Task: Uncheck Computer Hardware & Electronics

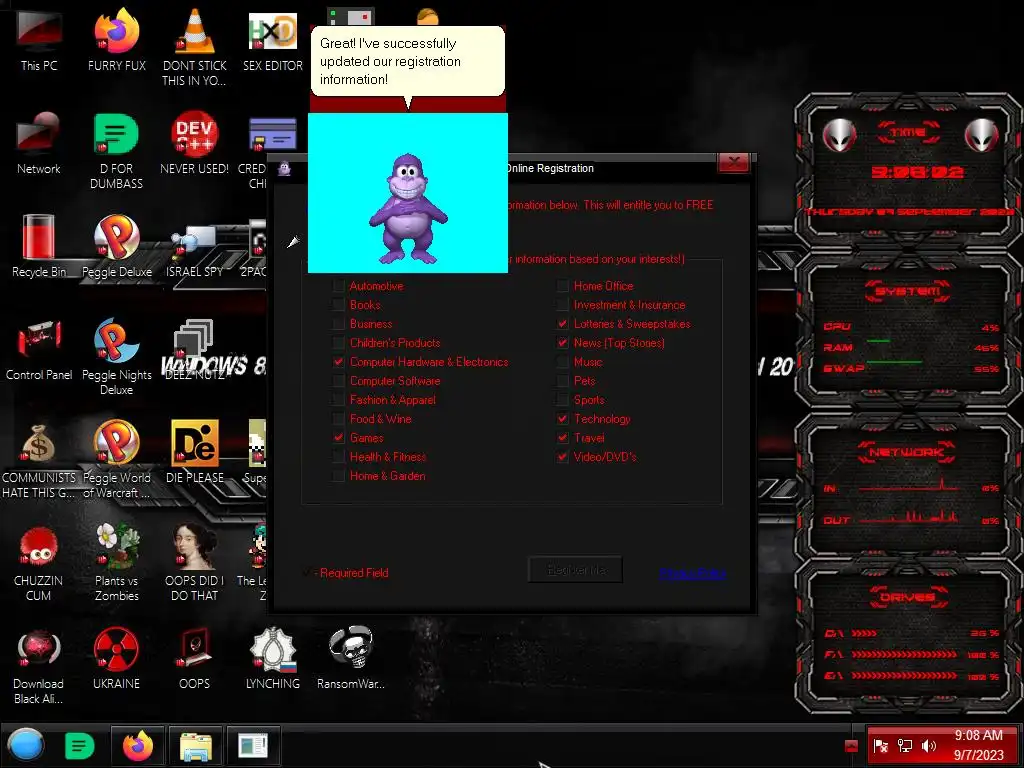Action: pos(338,361)
